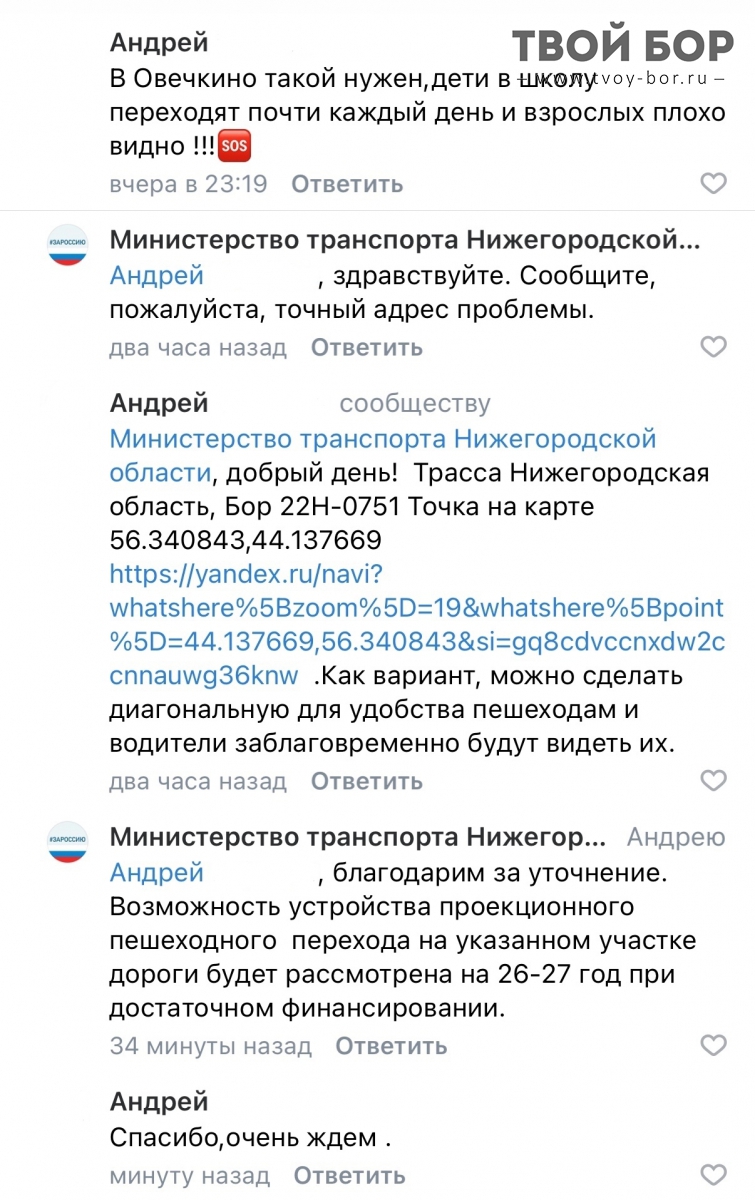Open author name 'Министерство транспорта Нижегородской...'
The width and height of the screenshot is (755, 1200).
tap(404, 240)
